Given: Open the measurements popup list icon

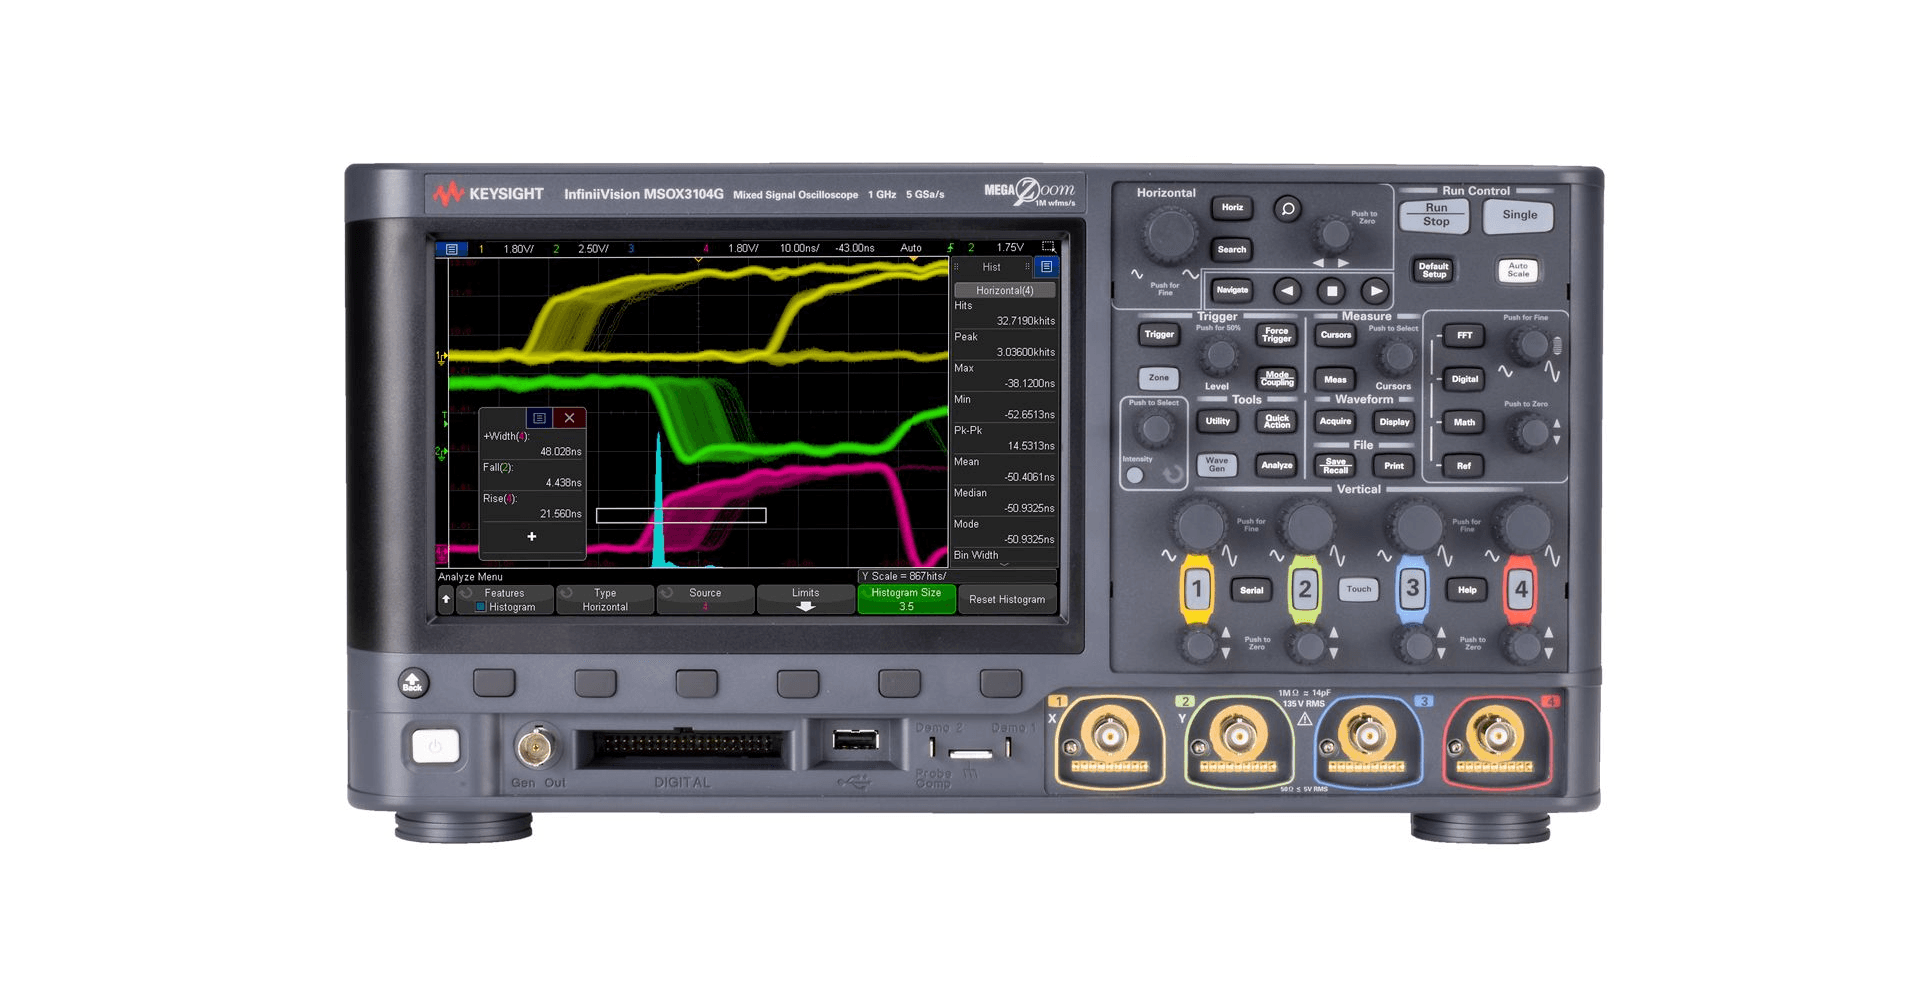Looking at the screenshot, I should 539,418.
